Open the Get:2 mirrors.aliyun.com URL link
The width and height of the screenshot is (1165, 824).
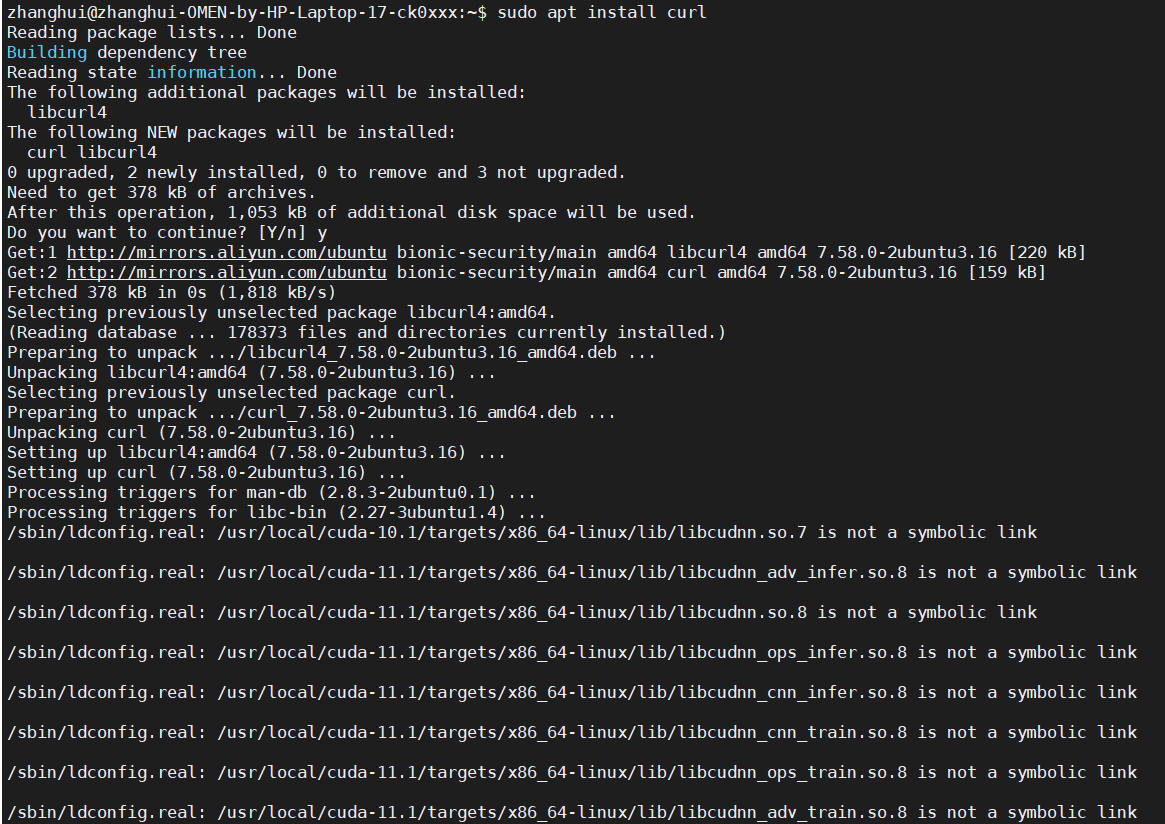click(x=226, y=272)
